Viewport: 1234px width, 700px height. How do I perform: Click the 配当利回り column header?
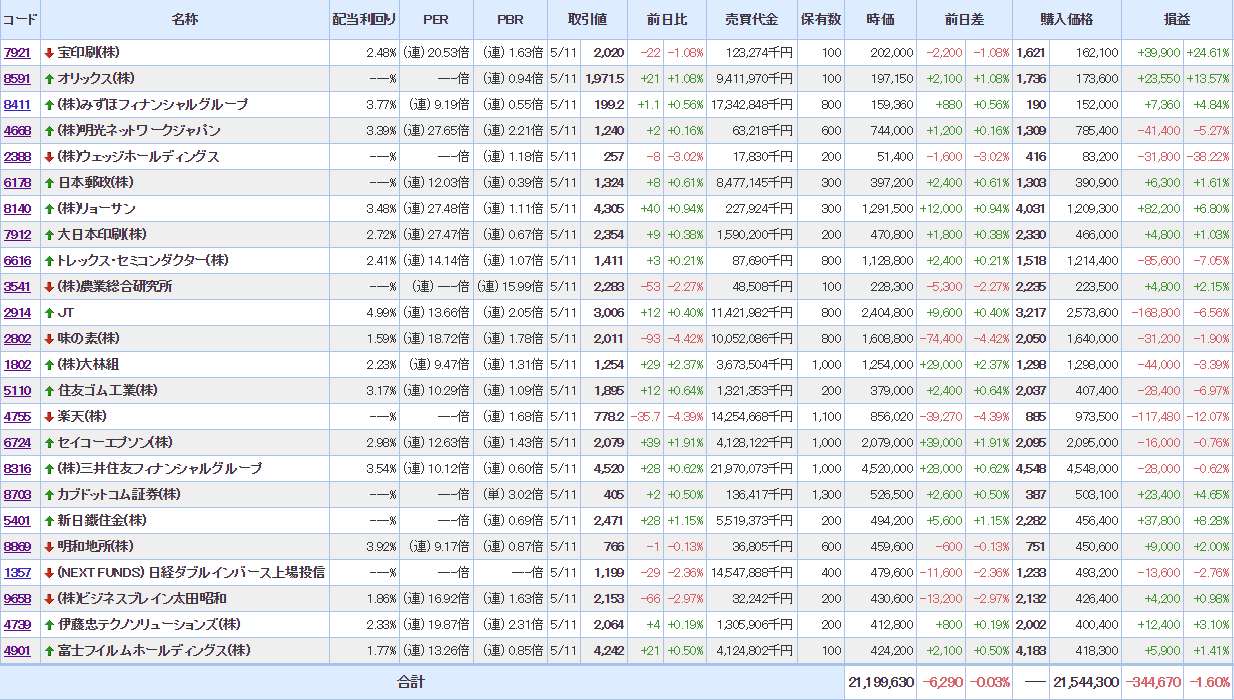point(364,19)
